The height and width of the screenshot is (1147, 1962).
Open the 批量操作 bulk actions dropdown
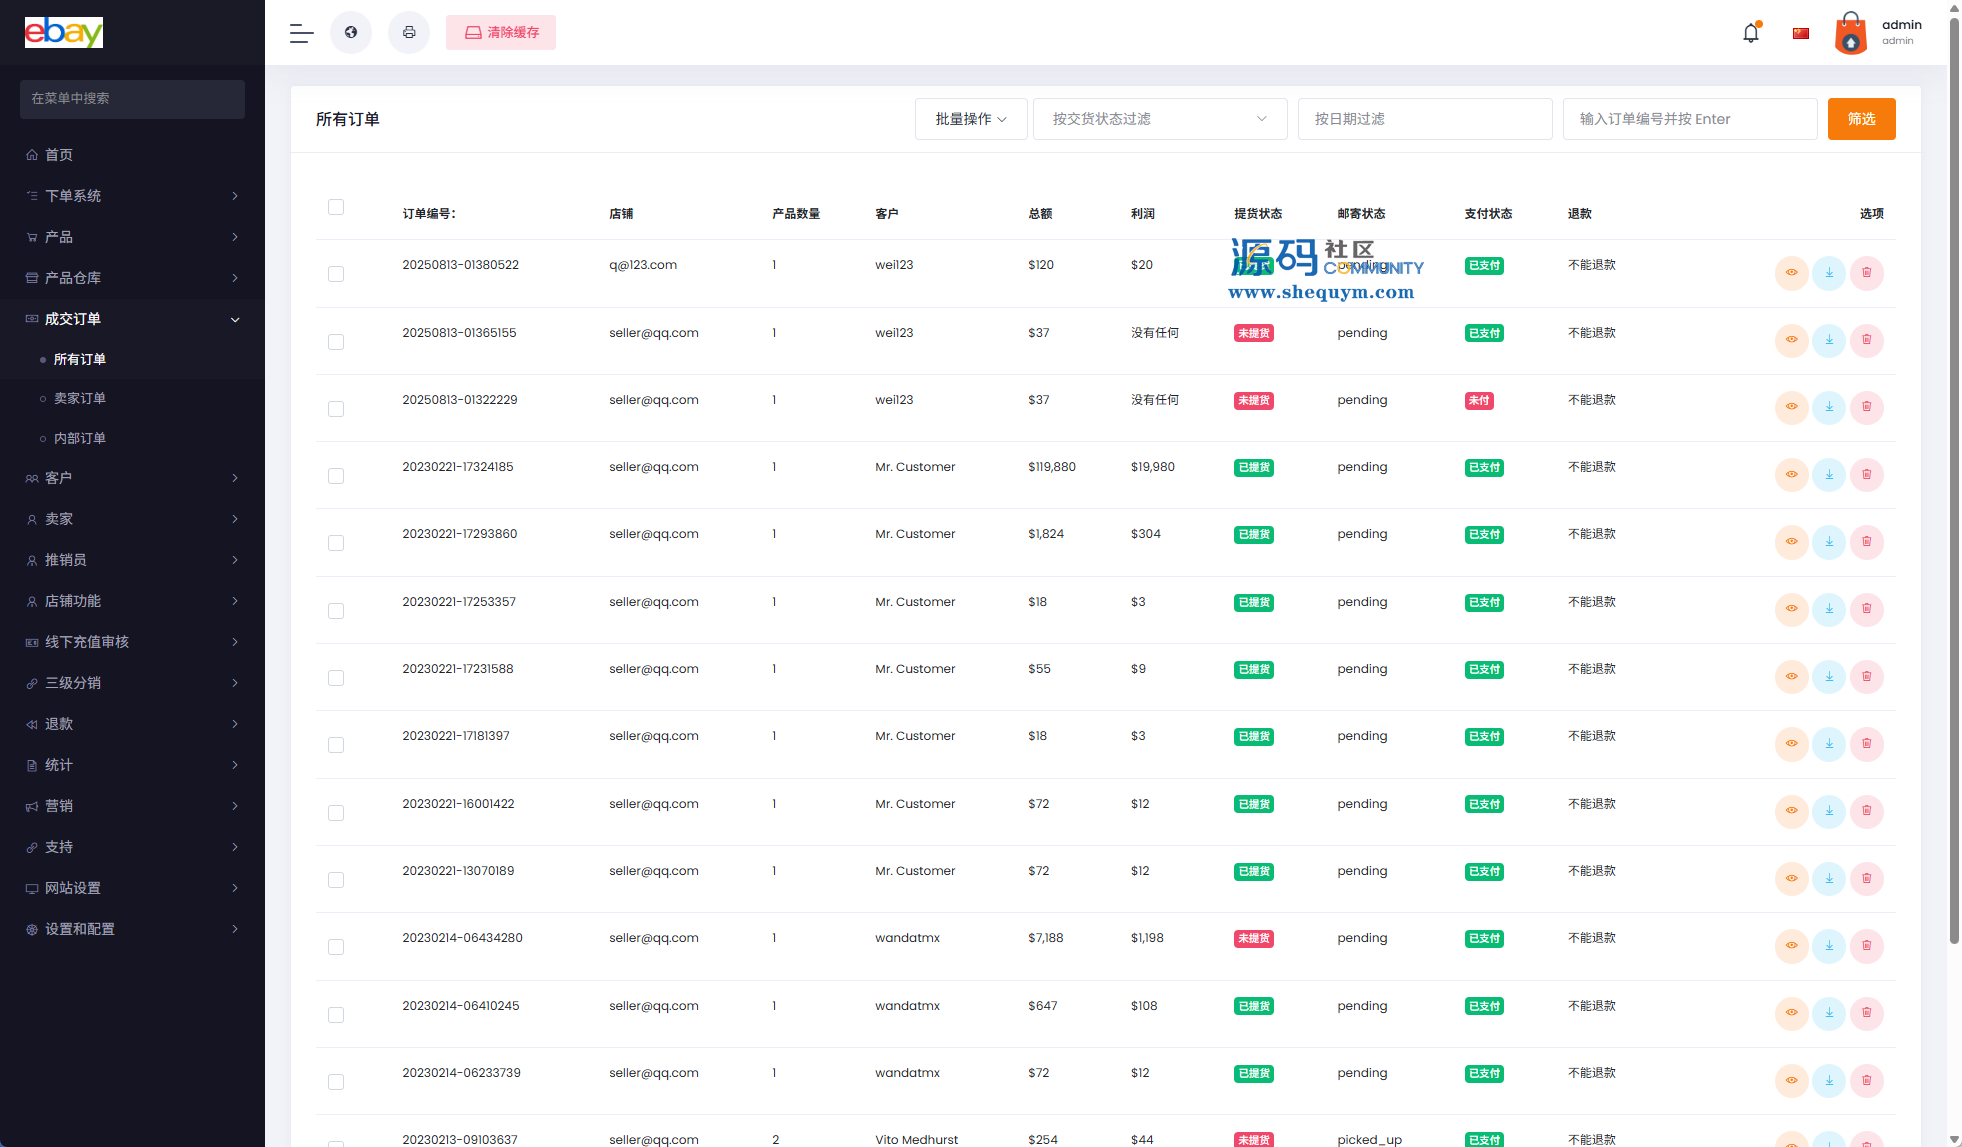(x=970, y=119)
